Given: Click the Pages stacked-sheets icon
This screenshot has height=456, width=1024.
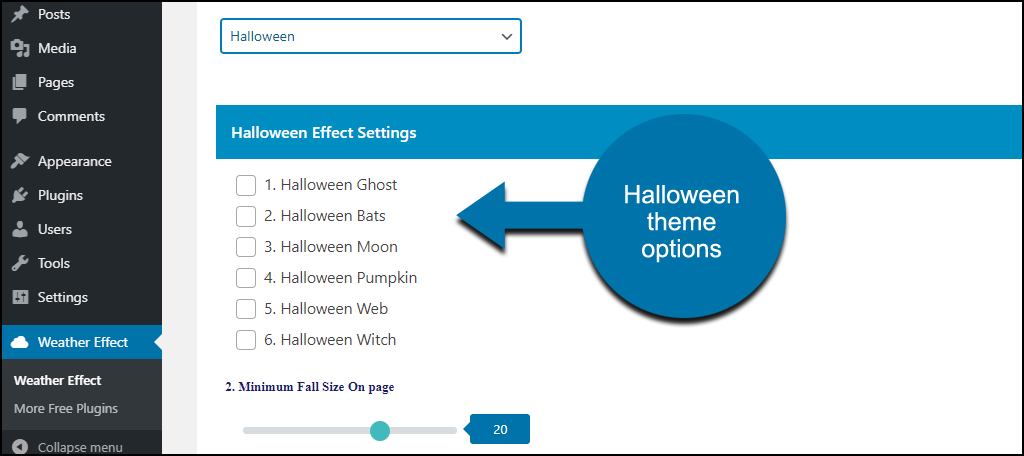Looking at the screenshot, I should click(x=21, y=82).
